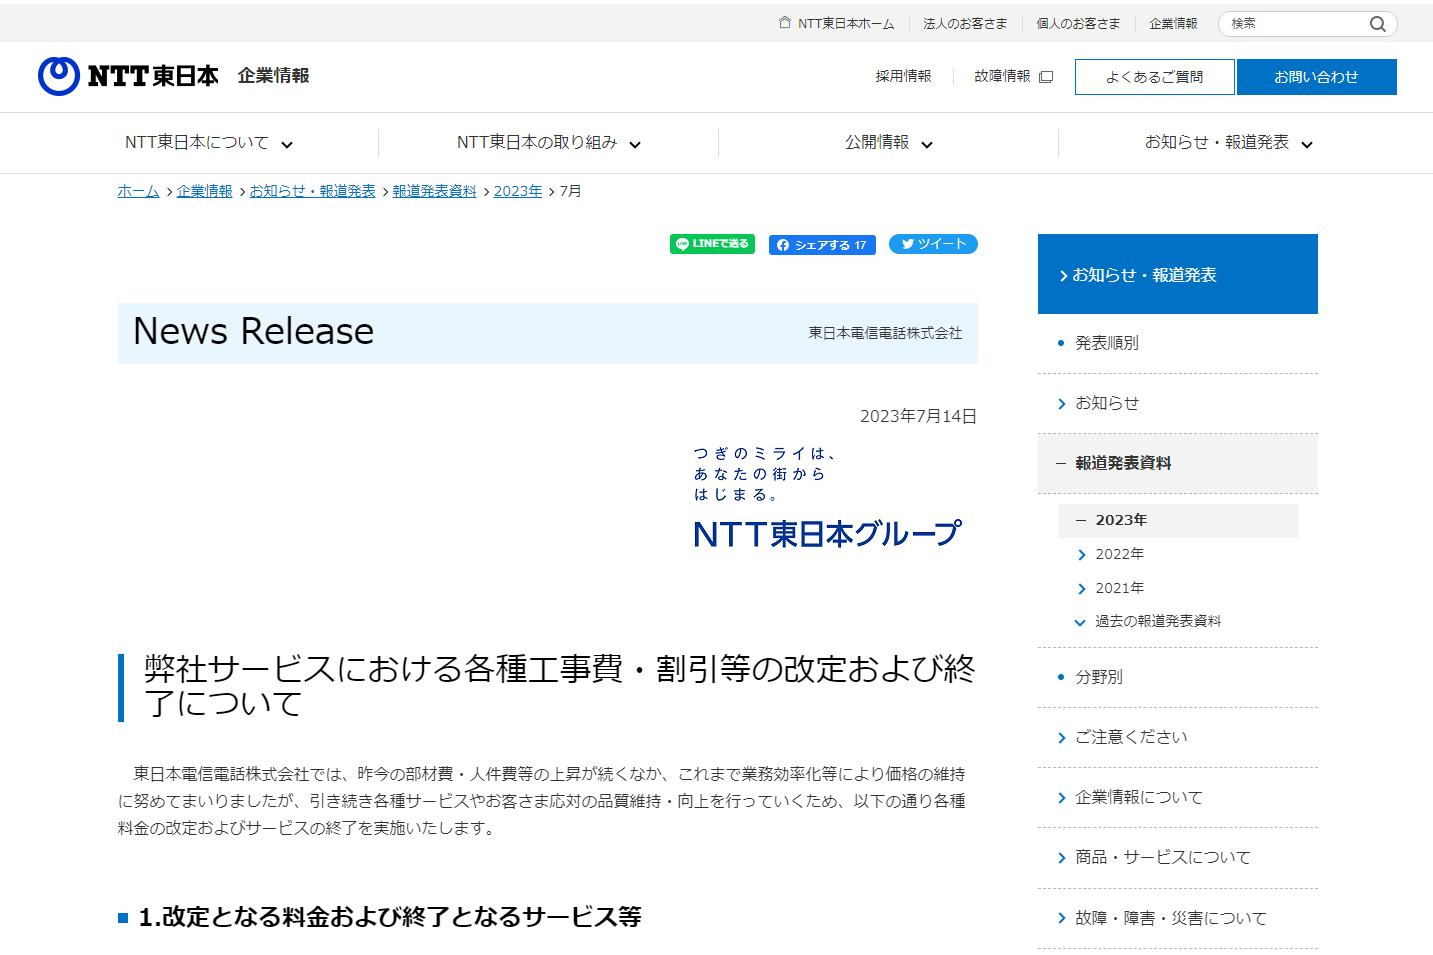Click heading 1.改定となる料金および終了となるサービス等
1433x955 pixels.
coord(389,917)
